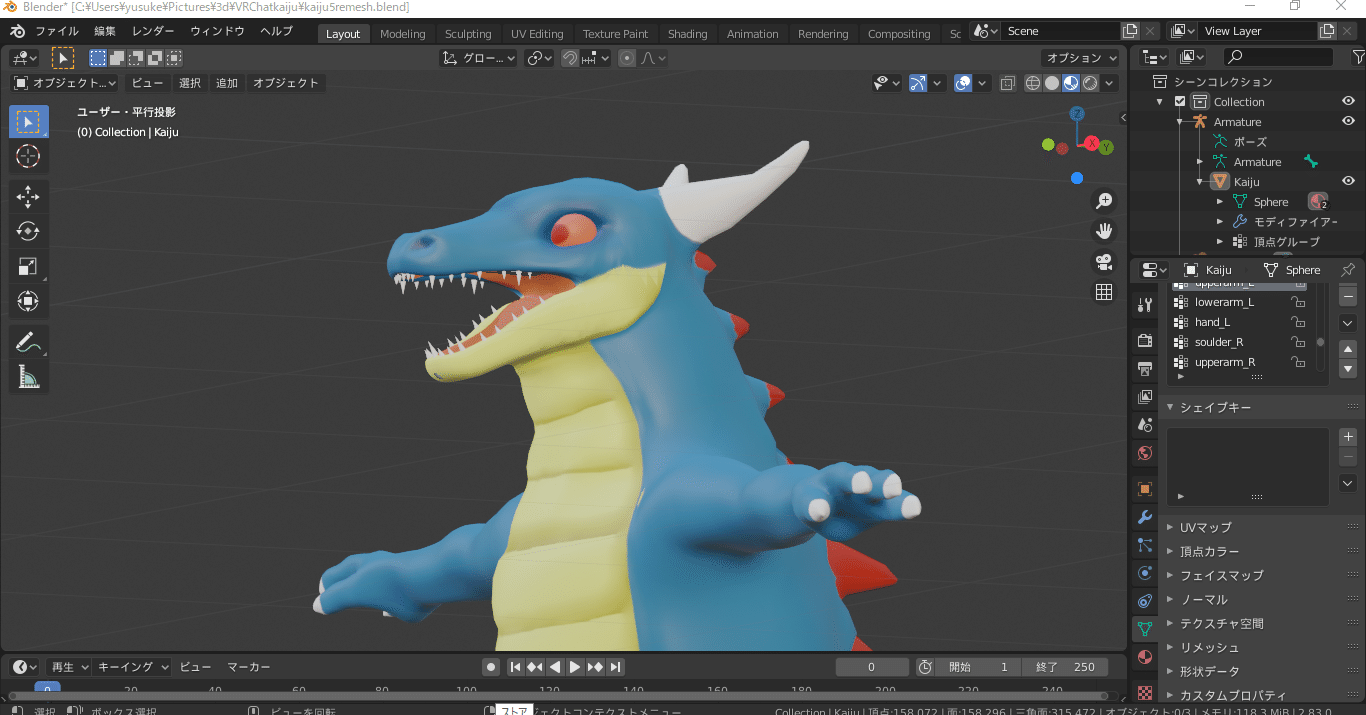The height and width of the screenshot is (715, 1366).
Task: Open the Material properties tab
Action: 1143,657
